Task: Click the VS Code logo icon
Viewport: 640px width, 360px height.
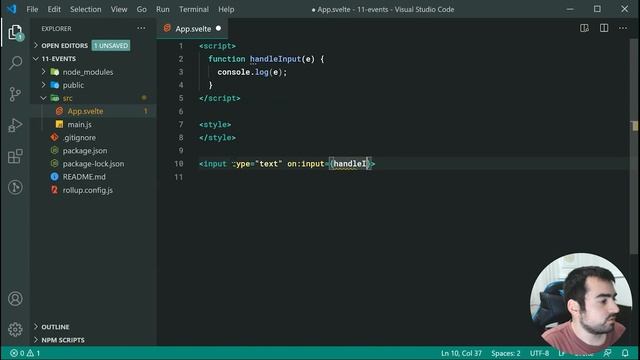Action: (11, 9)
